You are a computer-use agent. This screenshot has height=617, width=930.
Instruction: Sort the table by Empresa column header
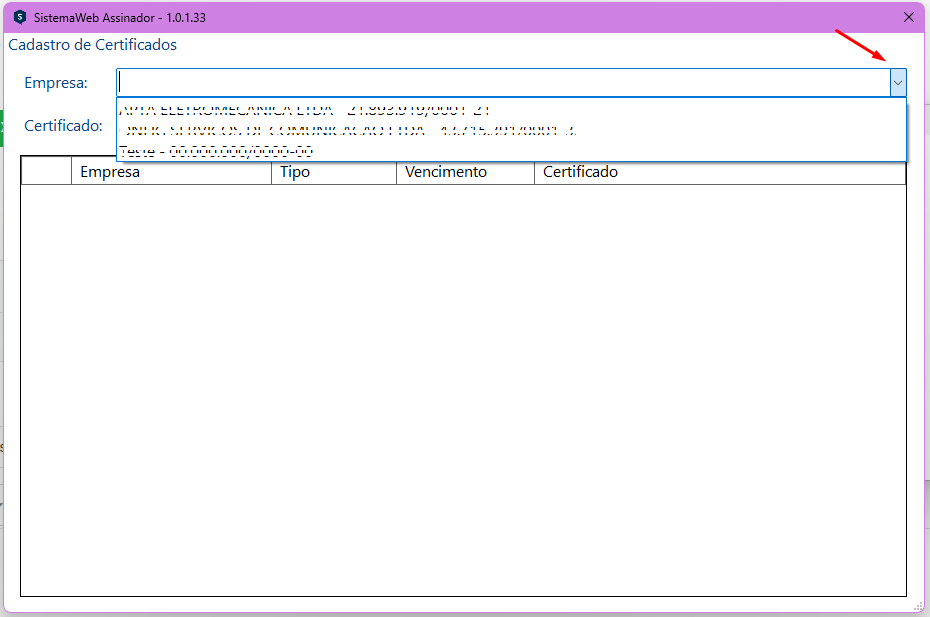point(171,172)
